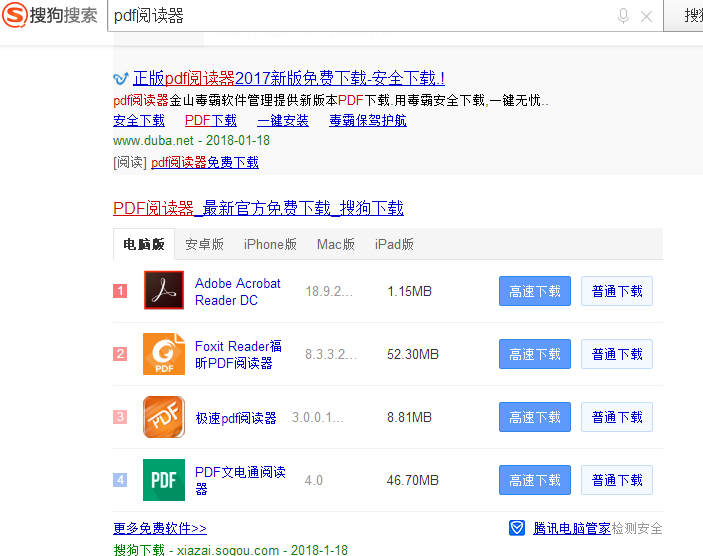Click 高速下载 for PDF文电通阅读器

click(535, 480)
